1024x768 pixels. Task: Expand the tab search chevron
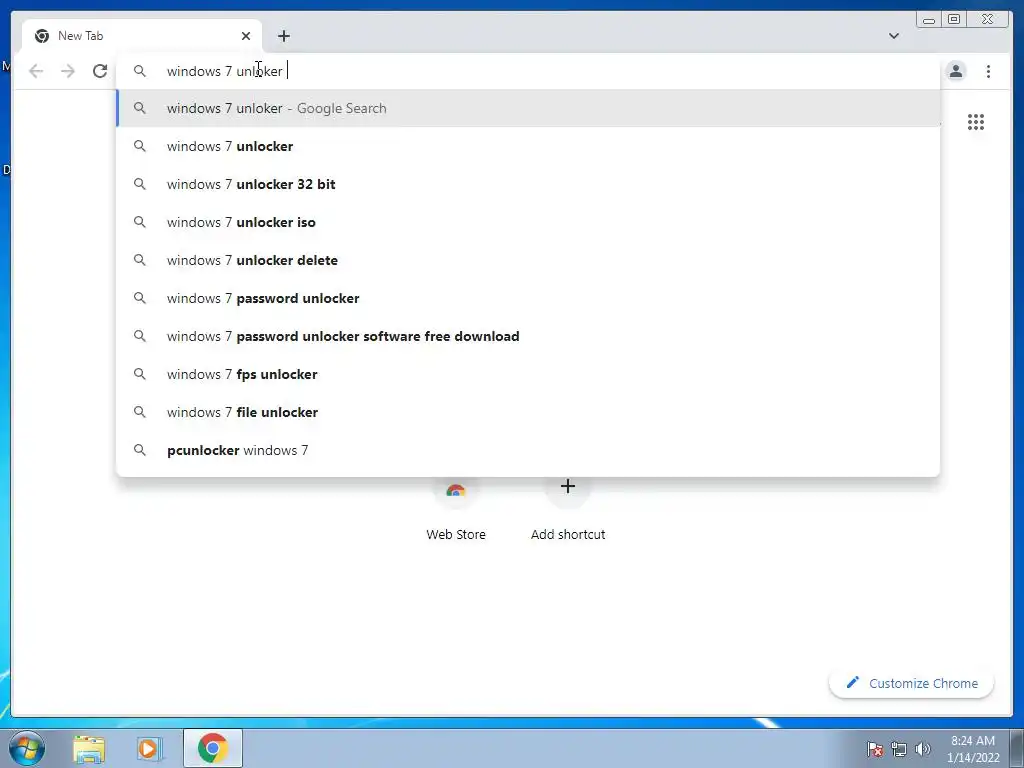pos(893,36)
